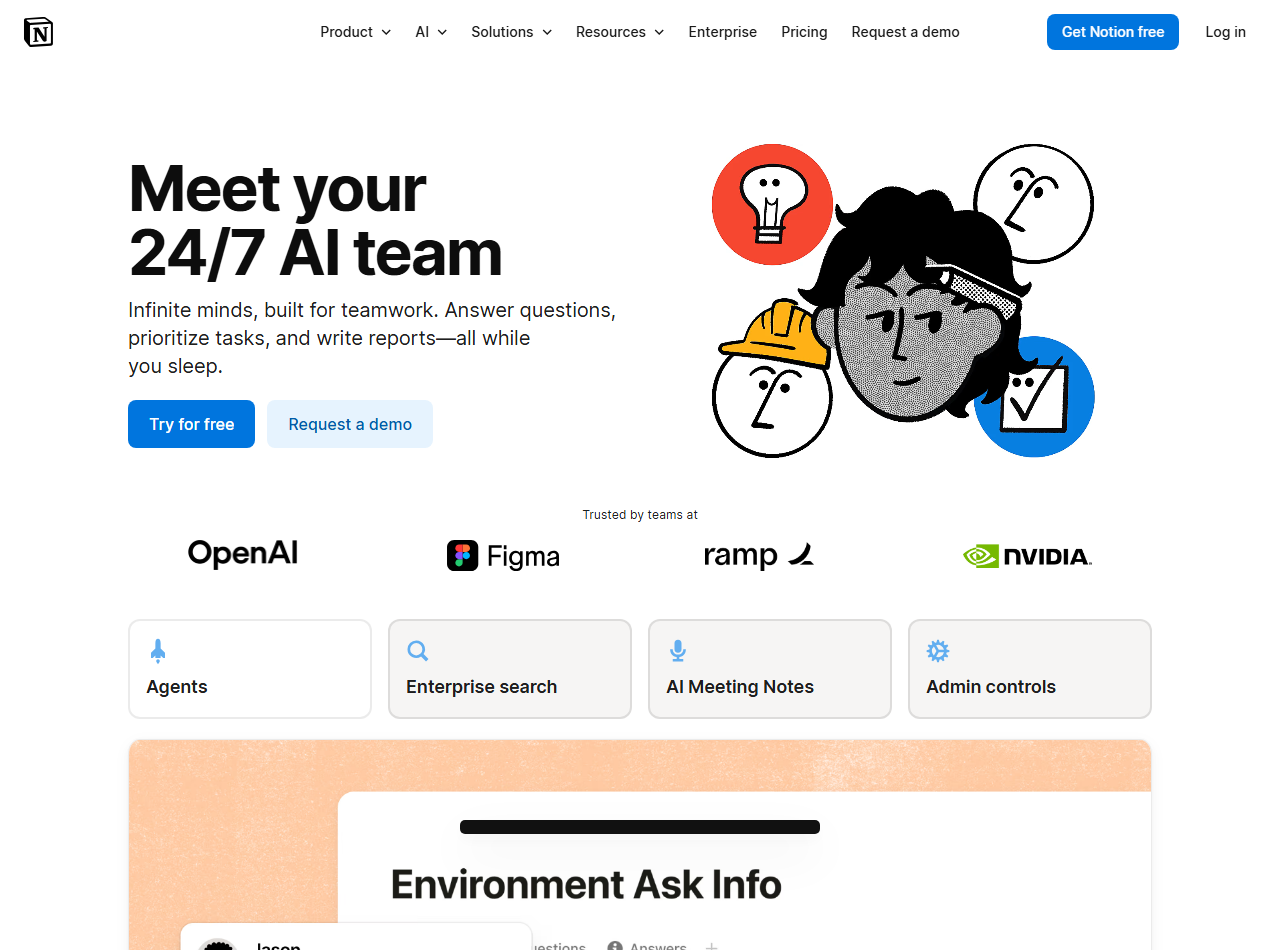Click the microphone icon on AI Meeting Notes card
1280x950 pixels.
[x=678, y=651]
